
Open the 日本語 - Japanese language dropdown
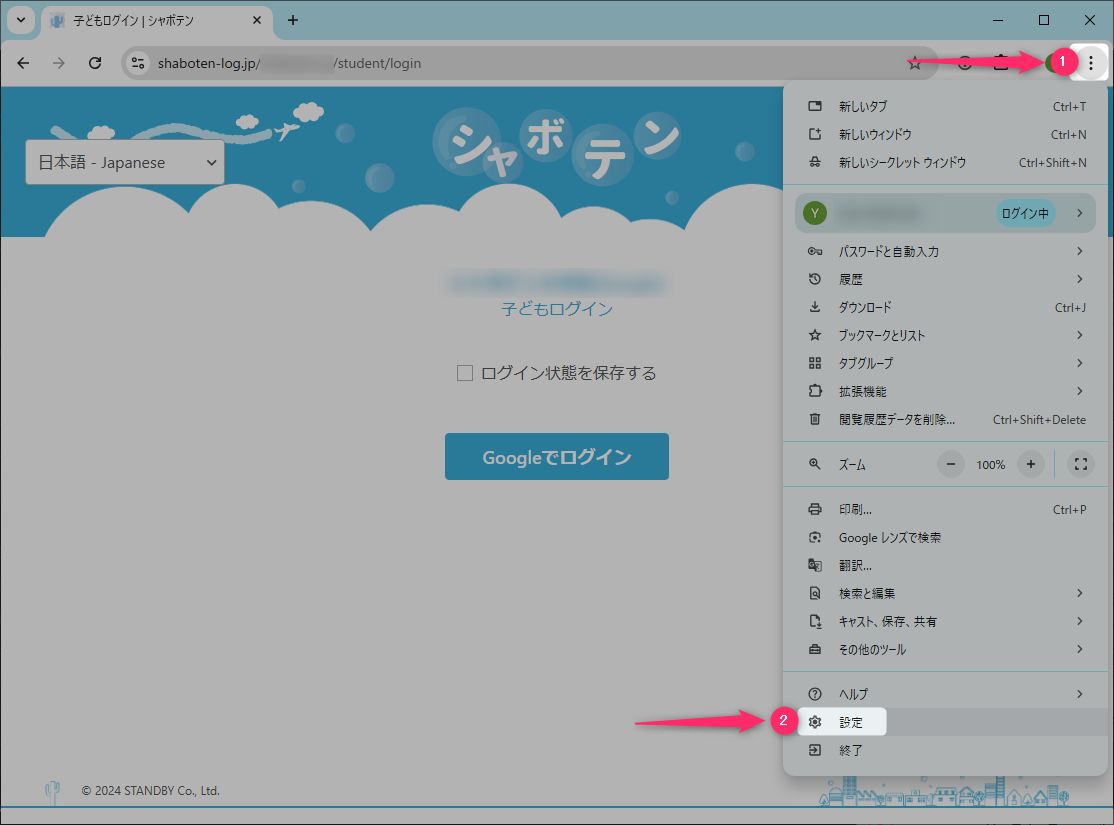click(125, 163)
